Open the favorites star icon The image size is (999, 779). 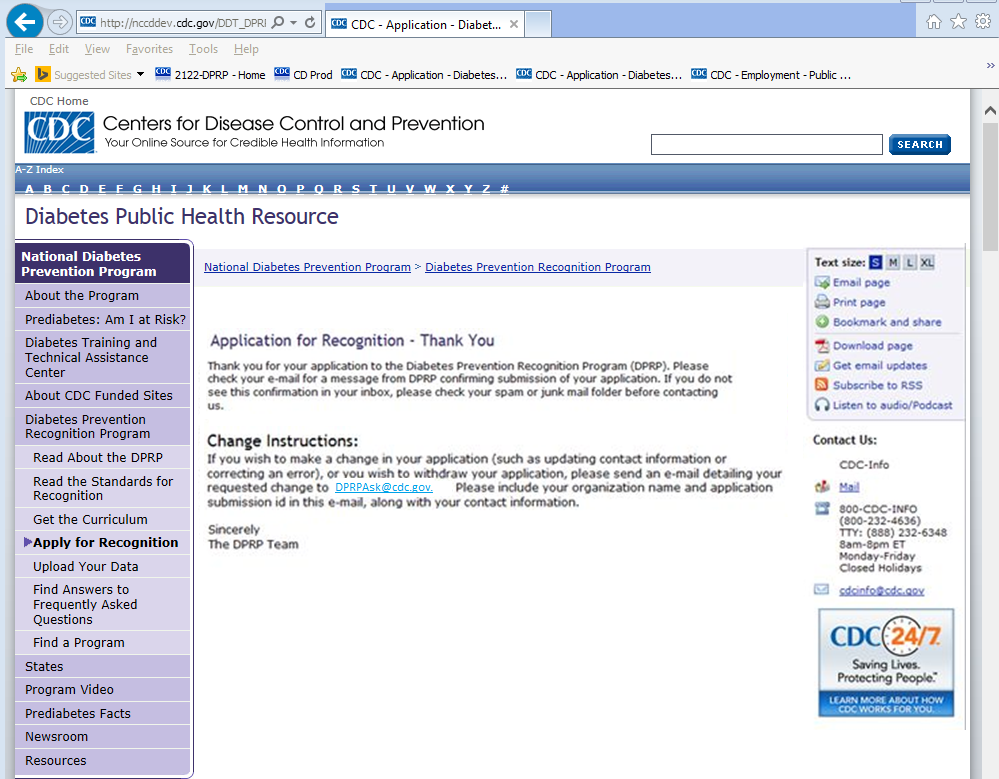coord(958,22)
